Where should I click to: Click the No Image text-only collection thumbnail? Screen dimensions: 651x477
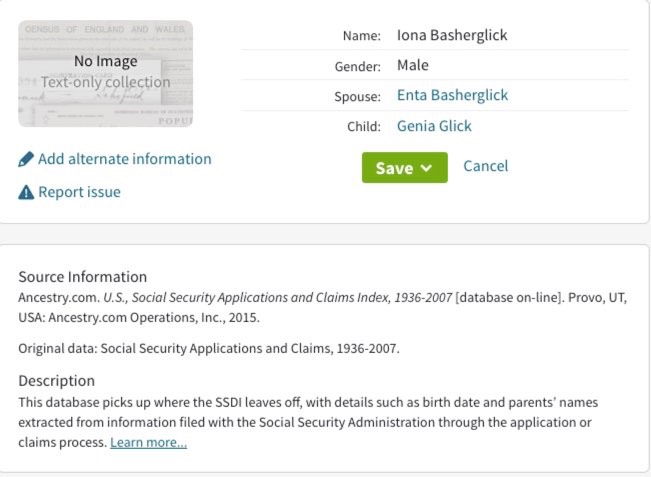pyautogui.click(x=105, y=73)
